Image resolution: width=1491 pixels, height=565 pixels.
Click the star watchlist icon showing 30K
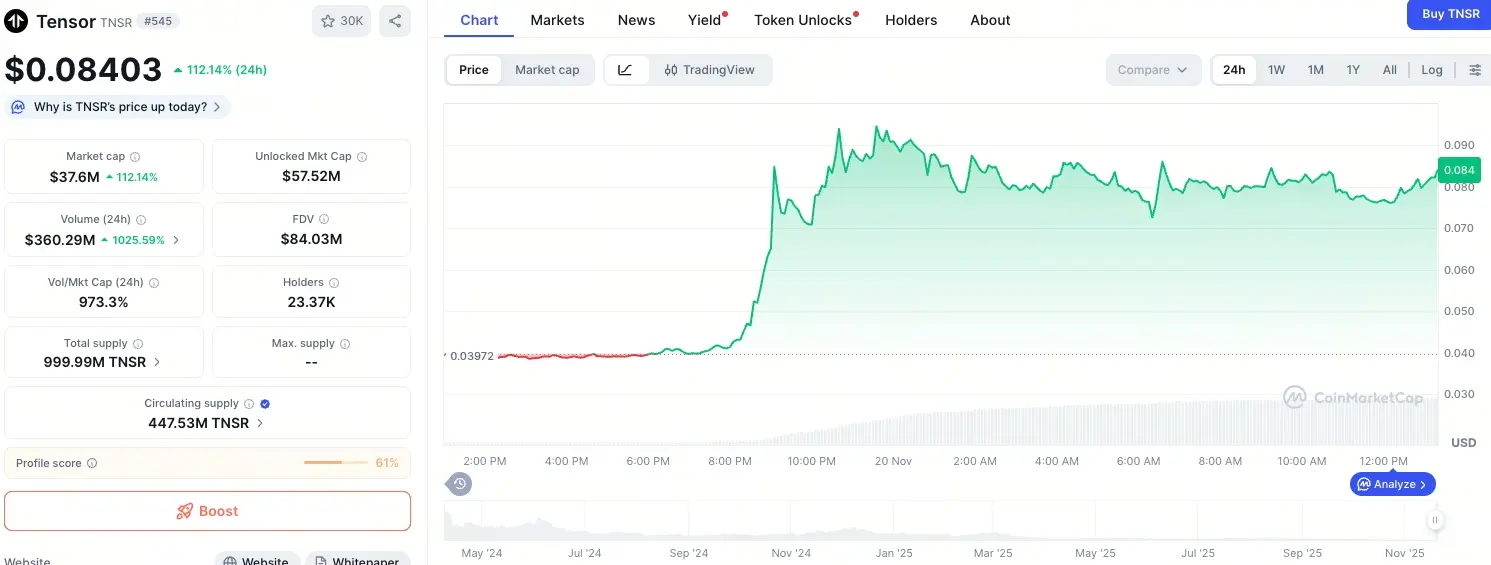pyautogui.click(x=341, y=21)
